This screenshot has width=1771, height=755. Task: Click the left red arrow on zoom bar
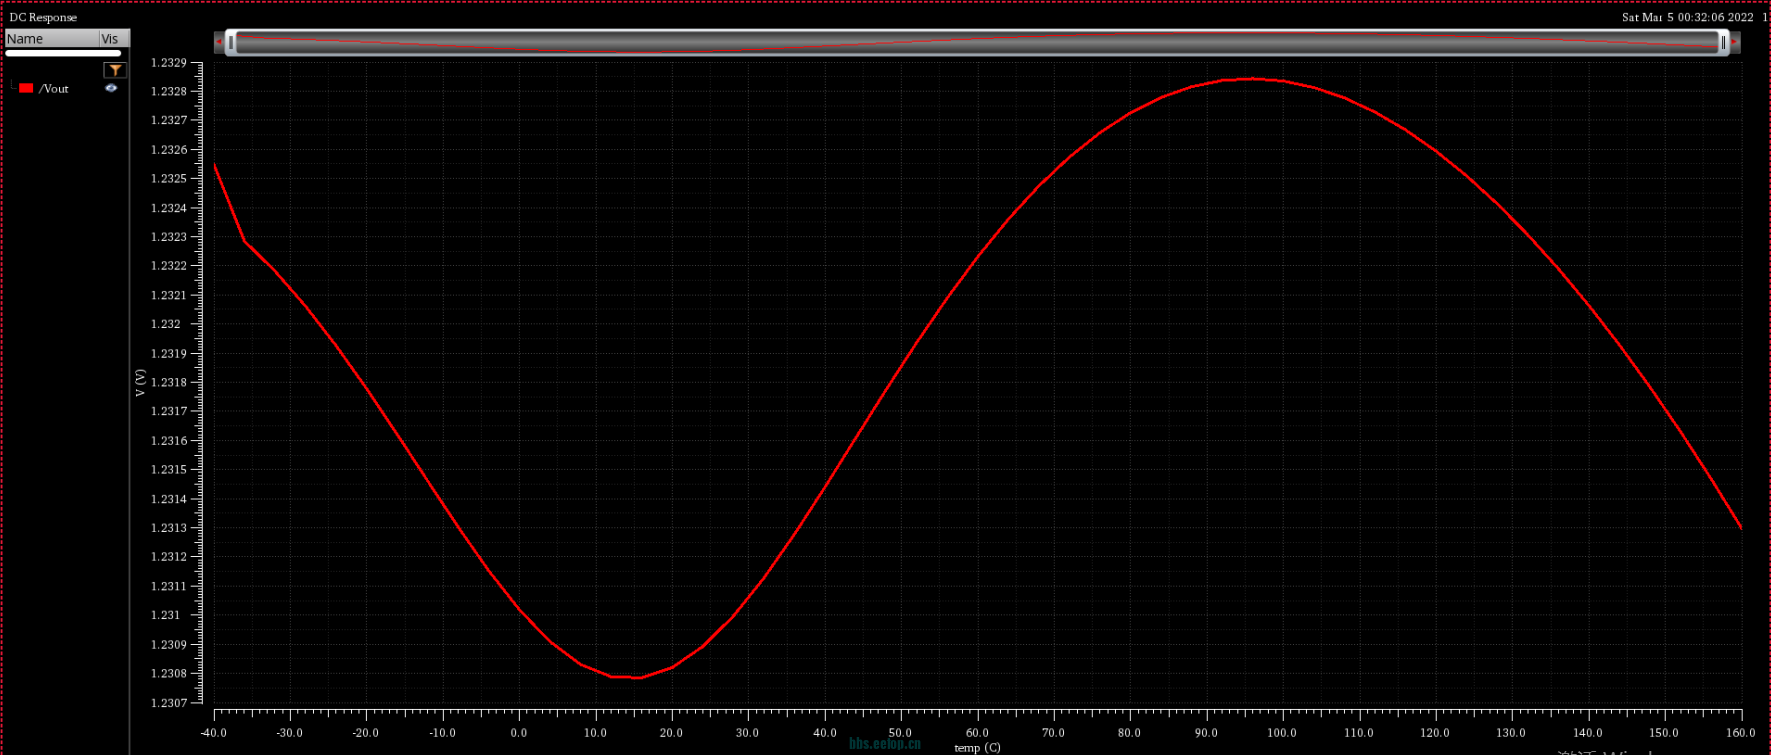(x=219, y=42)
